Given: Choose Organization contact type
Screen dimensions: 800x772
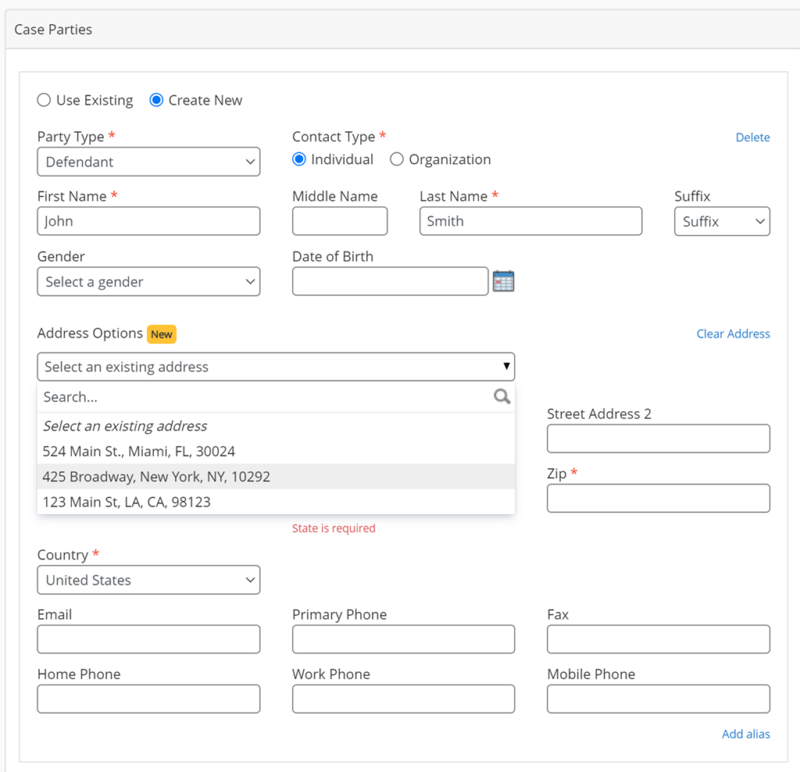Looking at the screenshot, I should point(397,159).
